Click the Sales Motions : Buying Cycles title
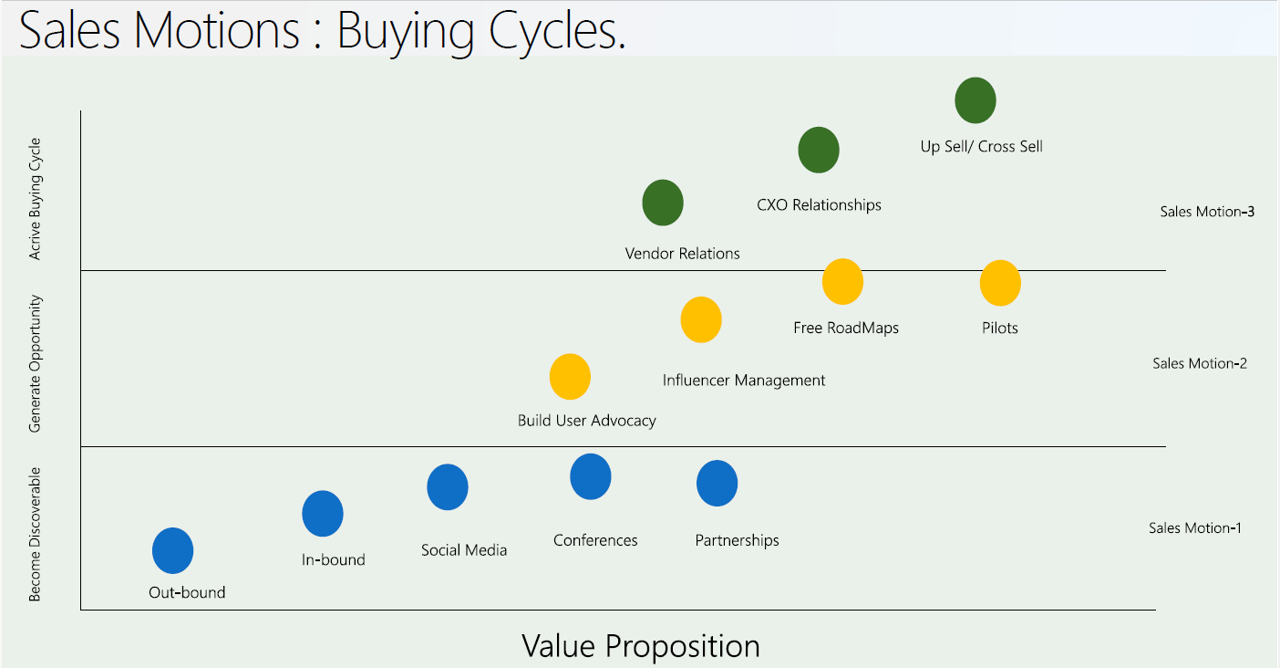This screenshot has width=1280, height=668. point(323,30)
